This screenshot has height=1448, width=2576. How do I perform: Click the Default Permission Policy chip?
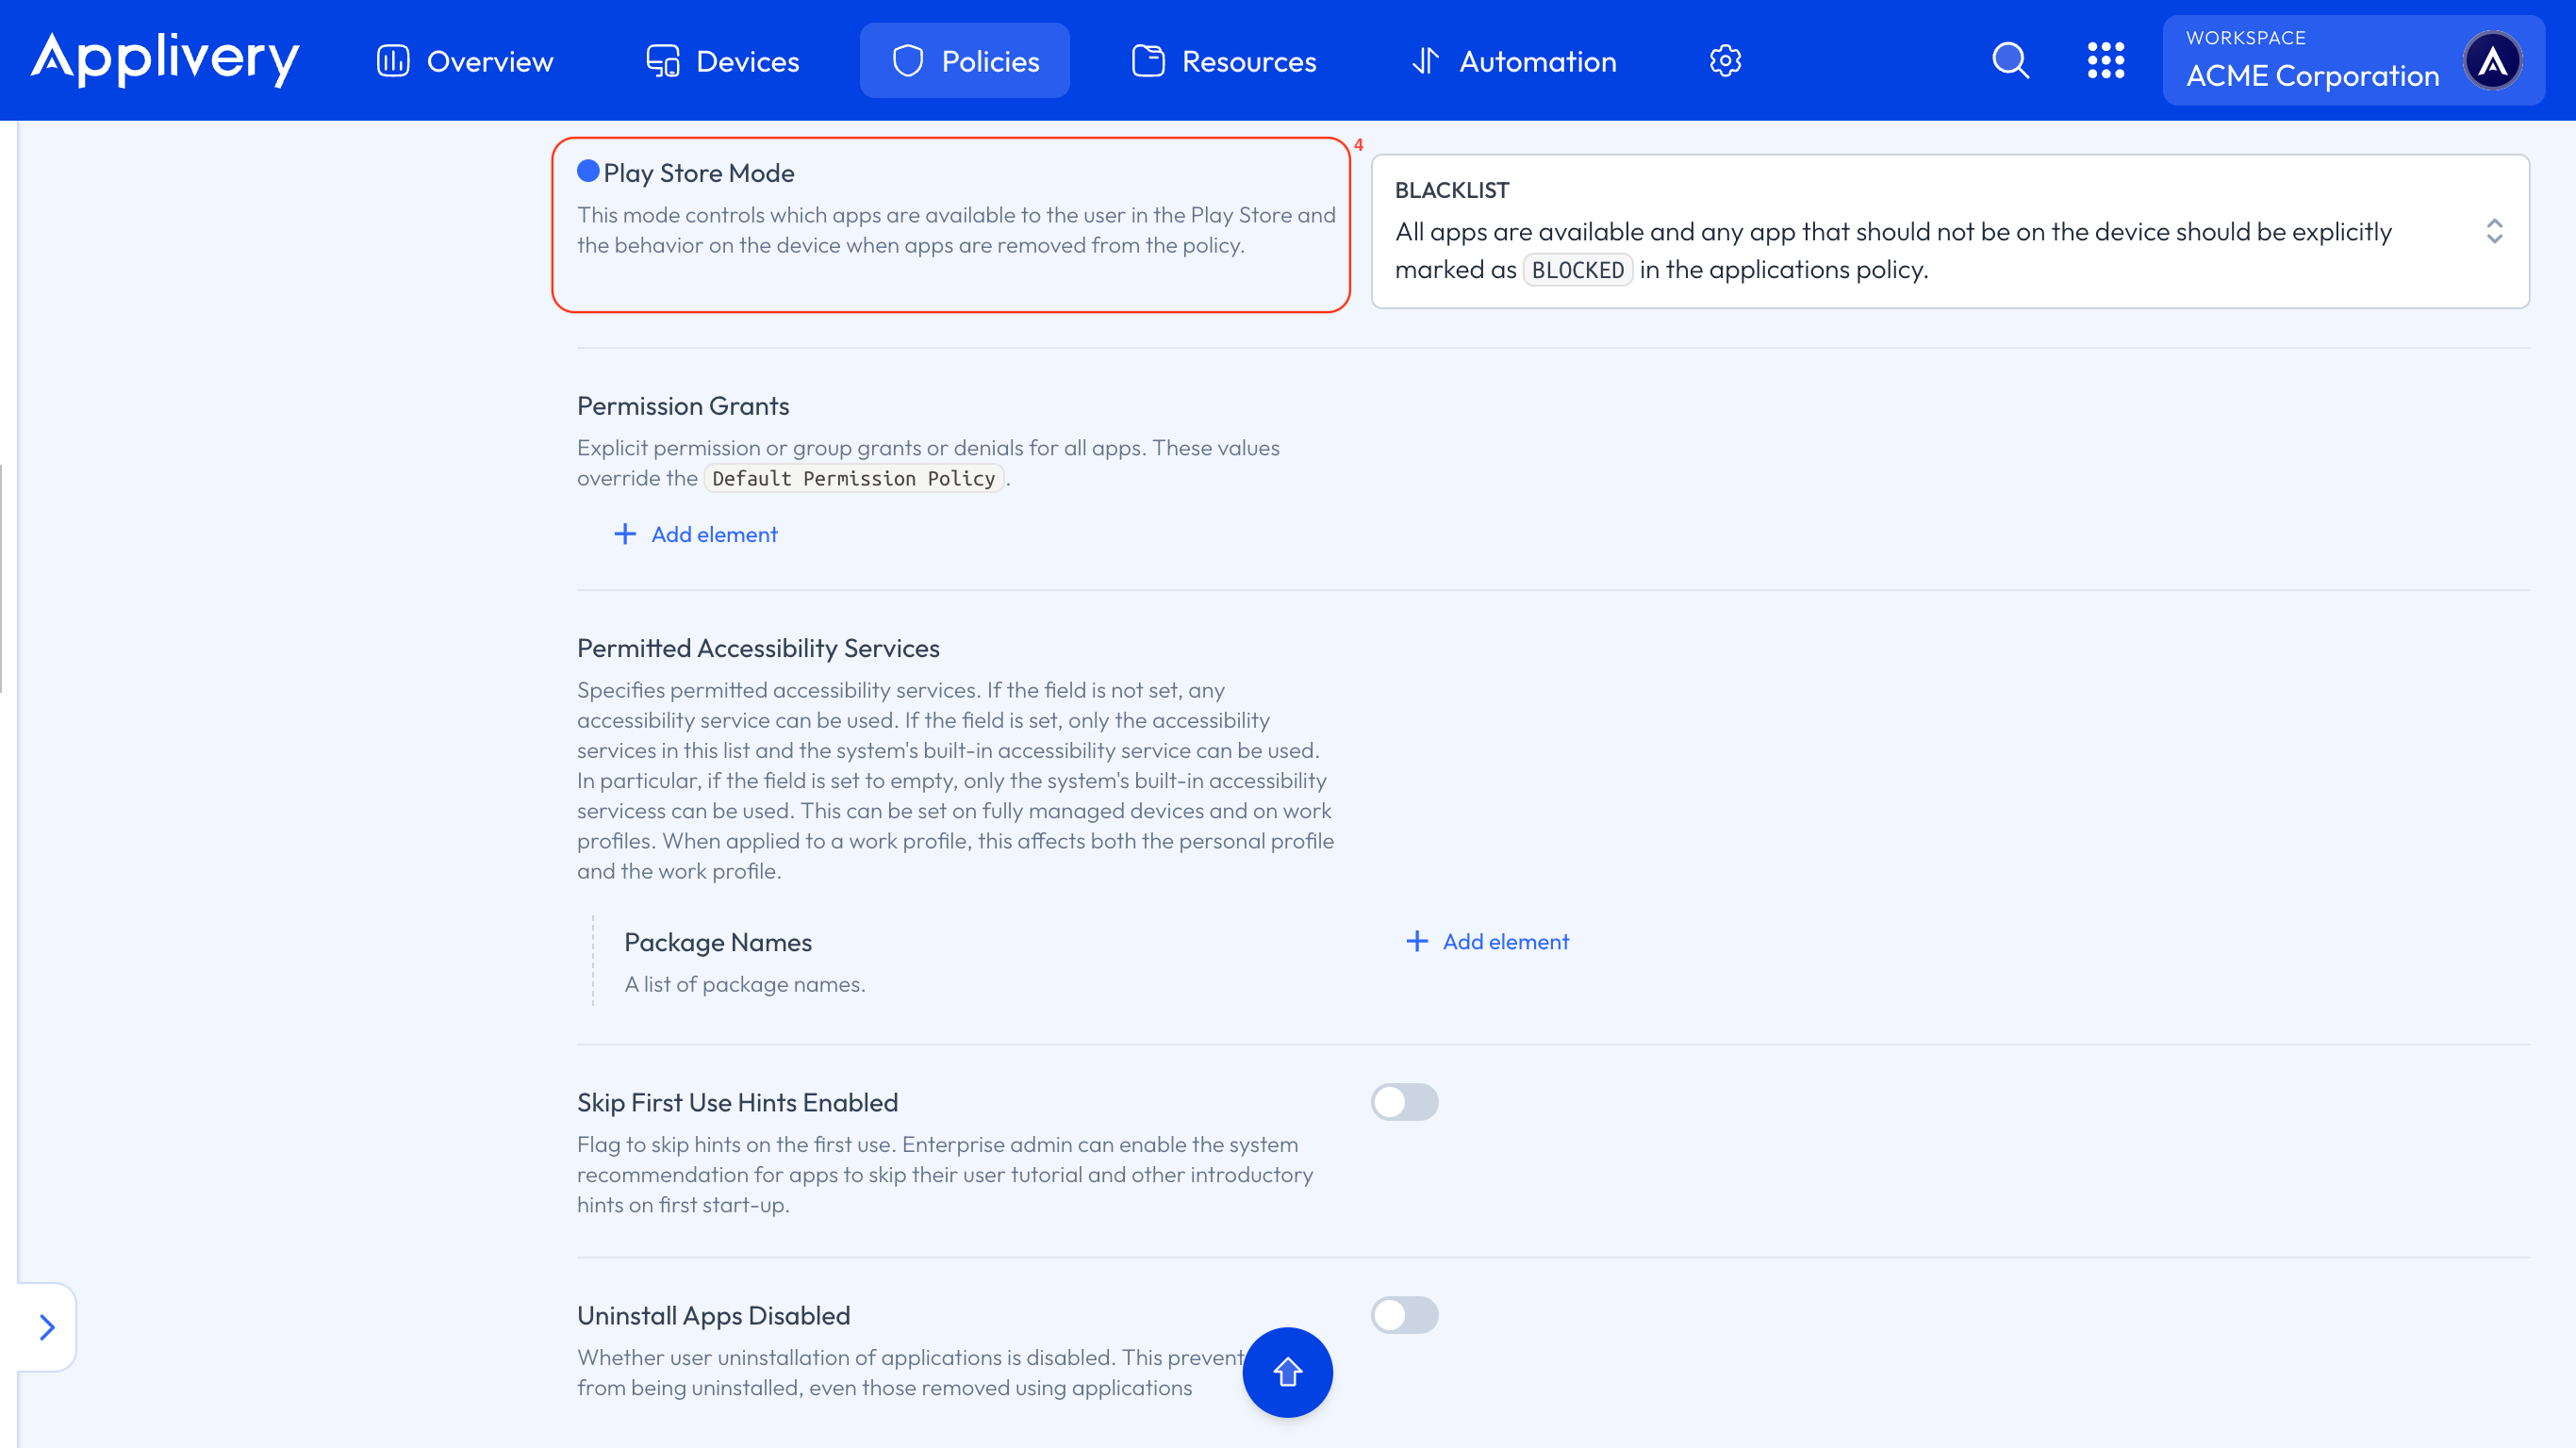click(x=854, y=478)
